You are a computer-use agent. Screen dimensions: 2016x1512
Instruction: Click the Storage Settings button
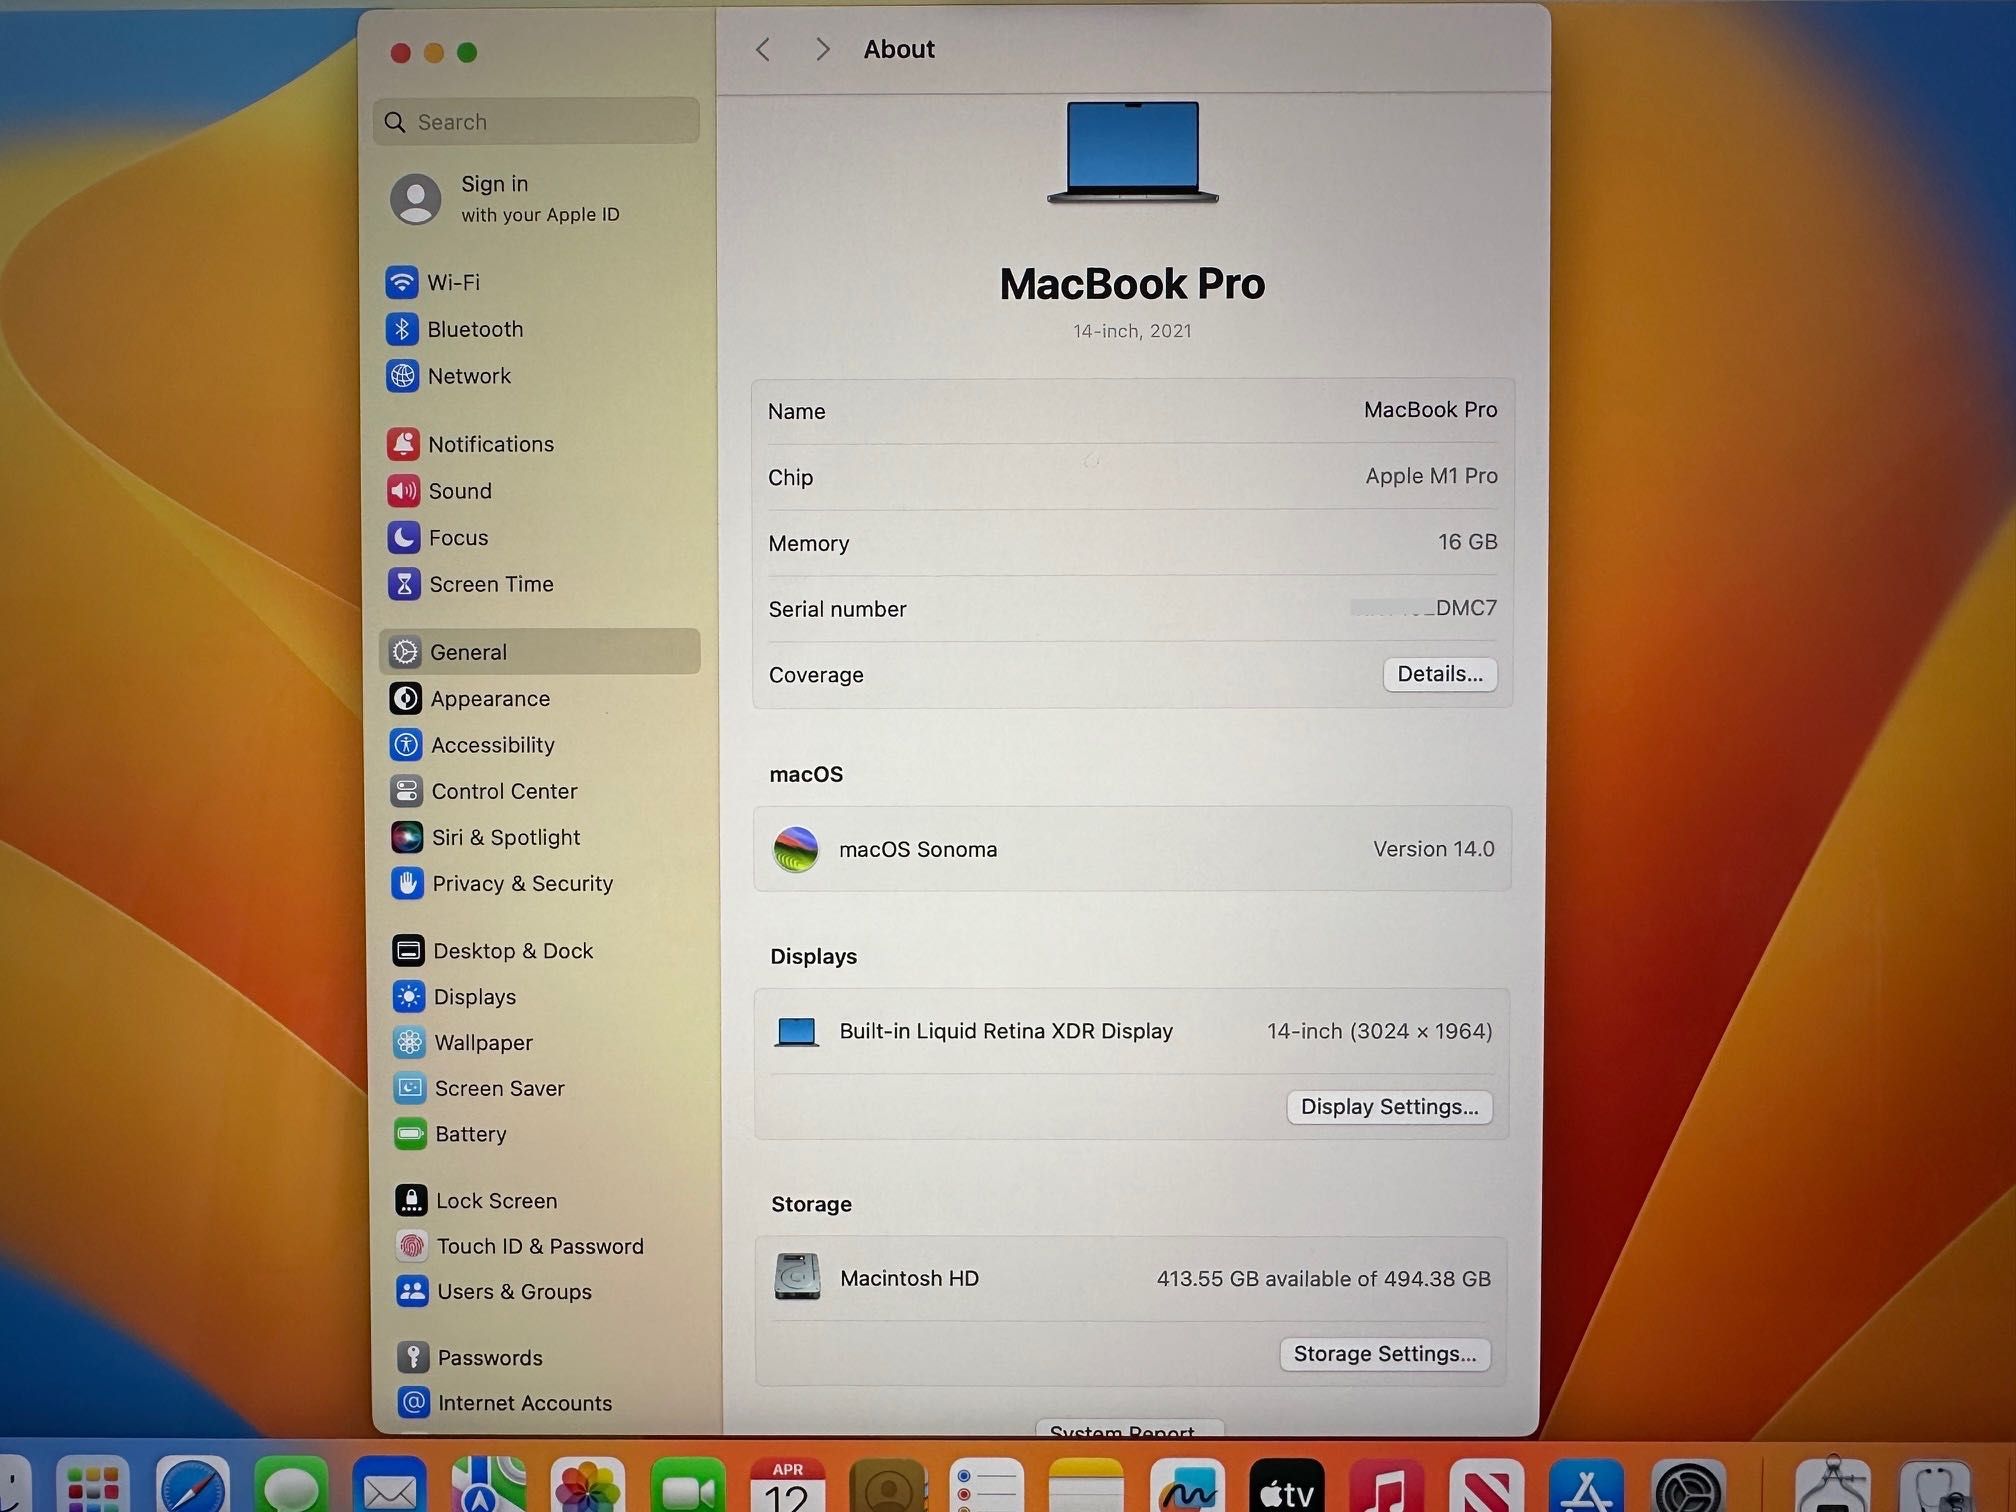click(x=1385, y=1354)
